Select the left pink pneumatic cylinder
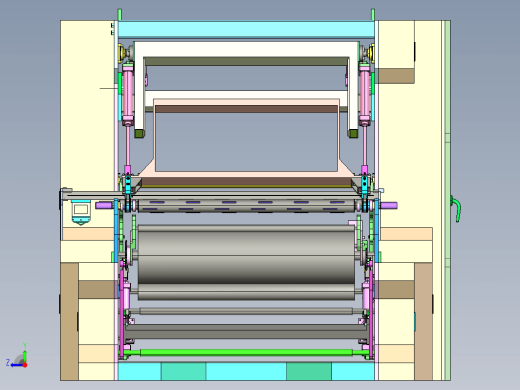Image resolution: width=520 pixels, height=390 pixels. 128,94
